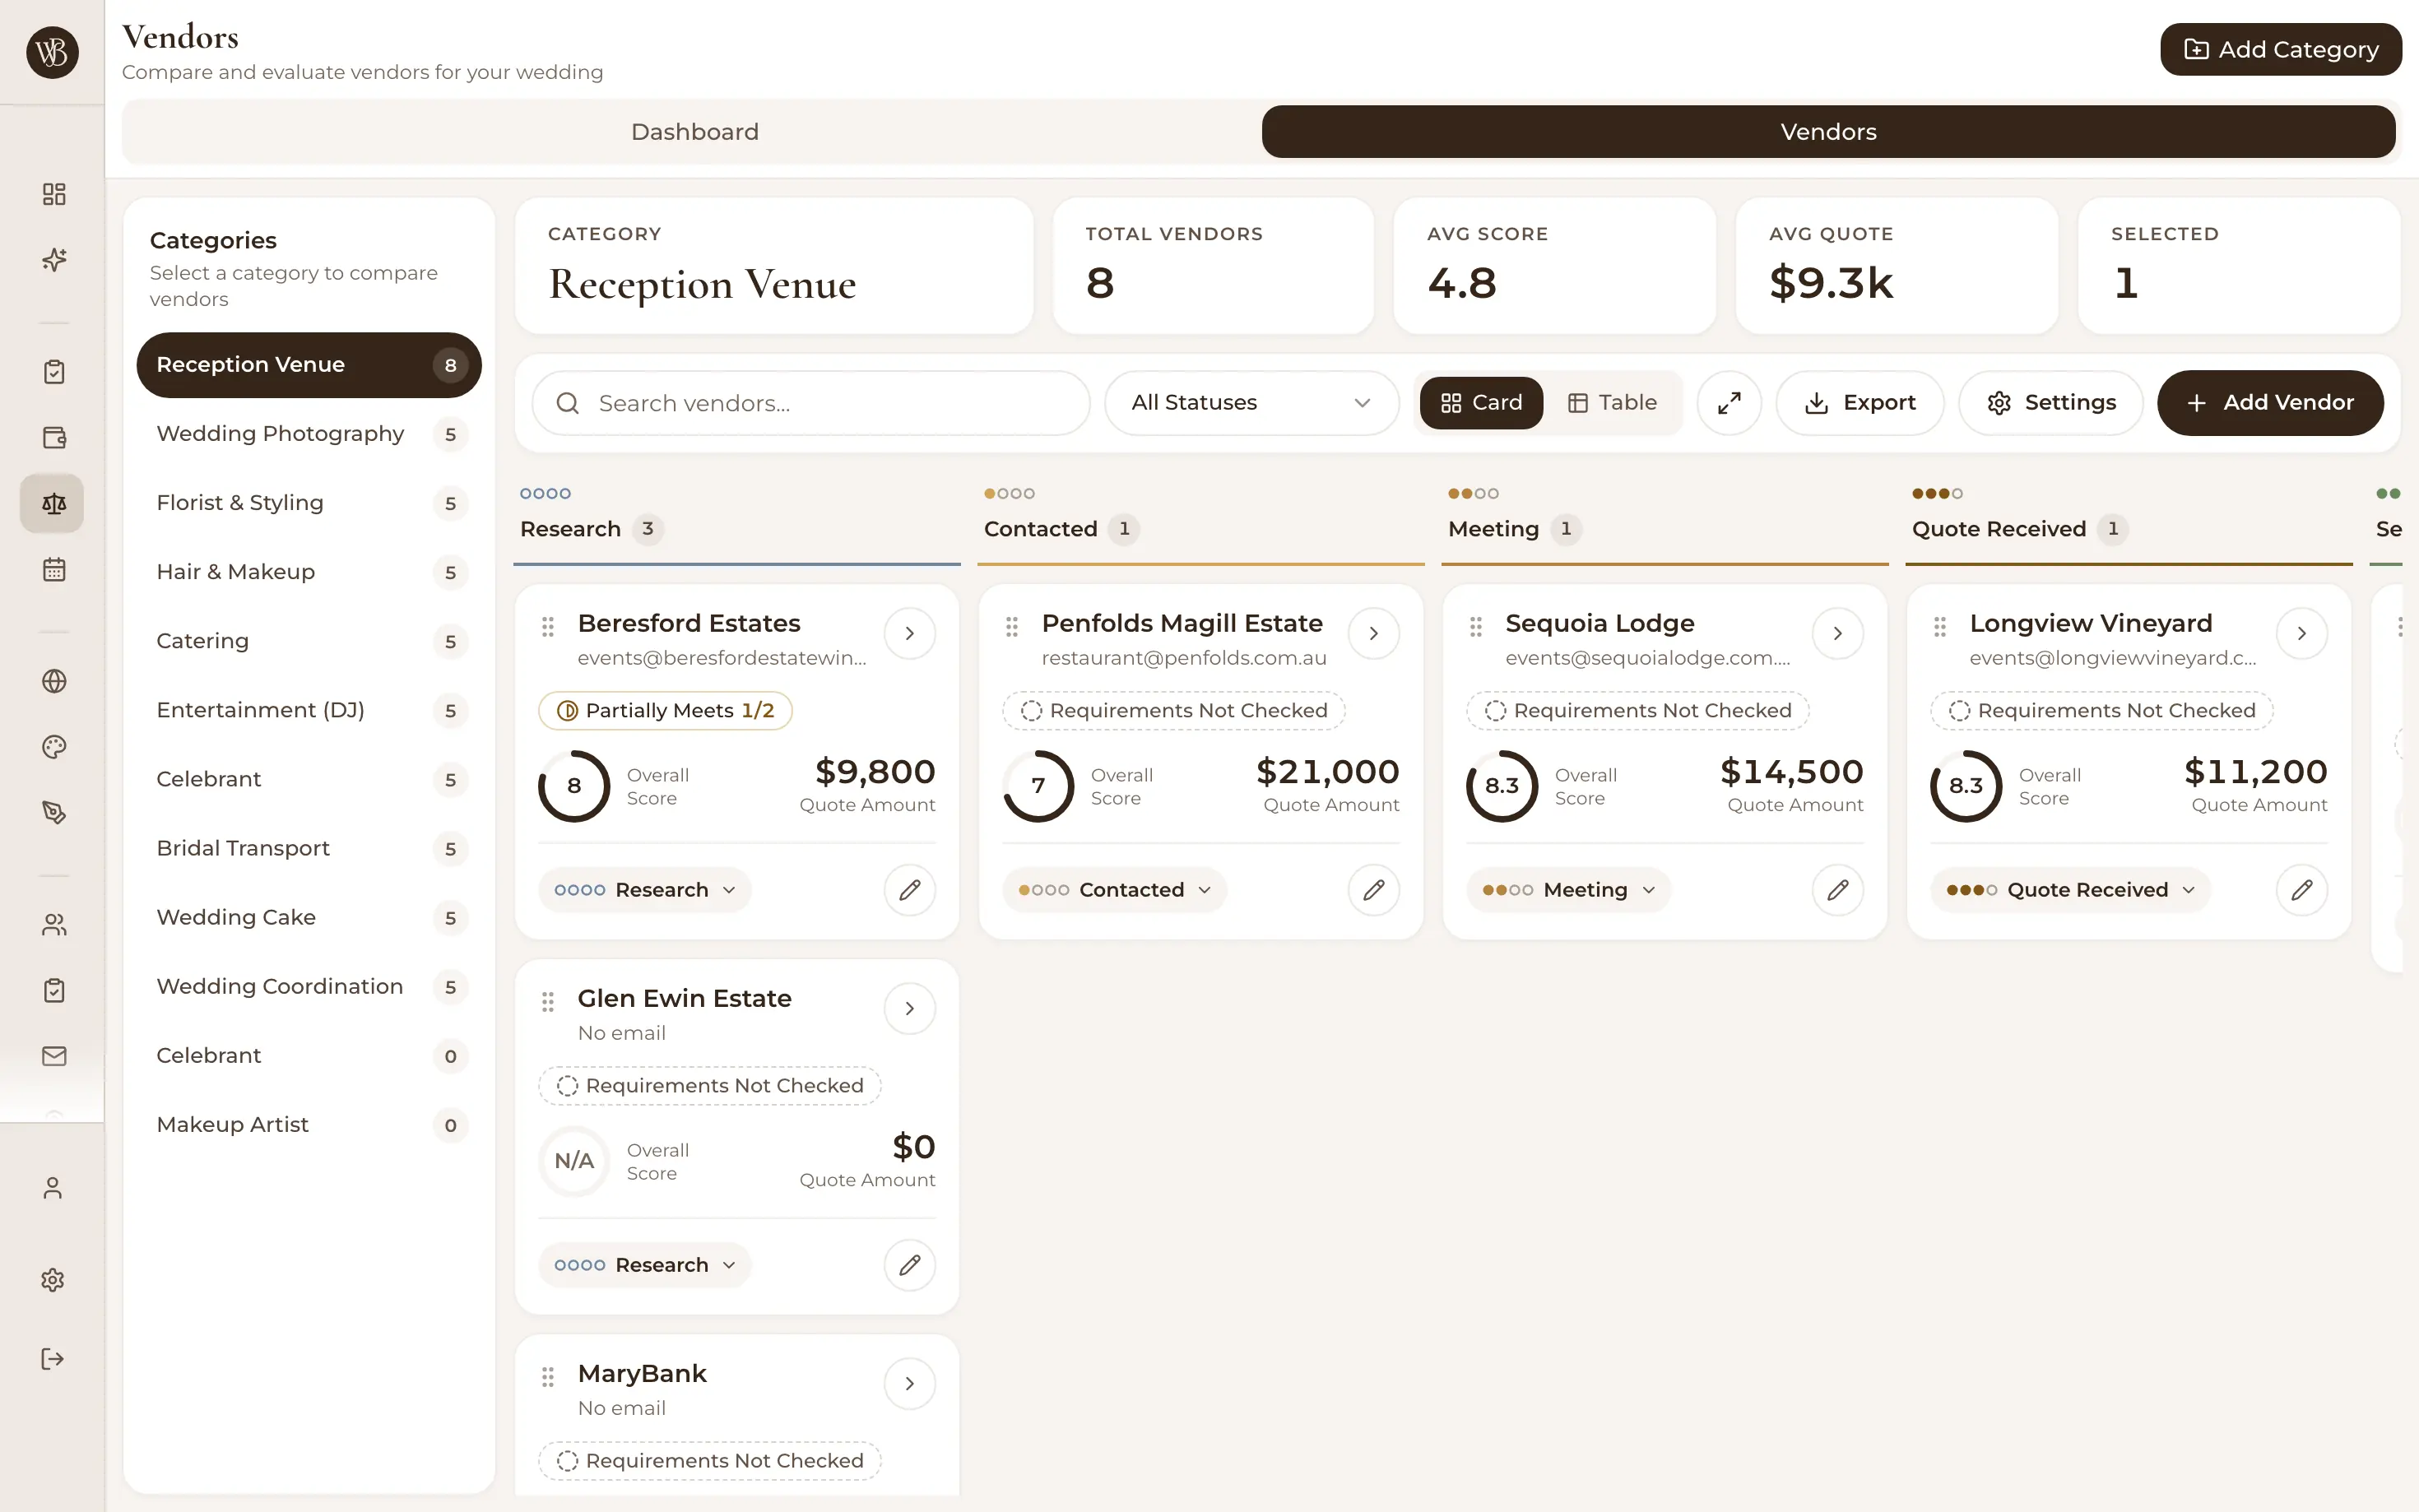Image resolution: width=2419 pixels, height=1512 pixels.
Task: Switch to Card view
Action: point(1481,403)
